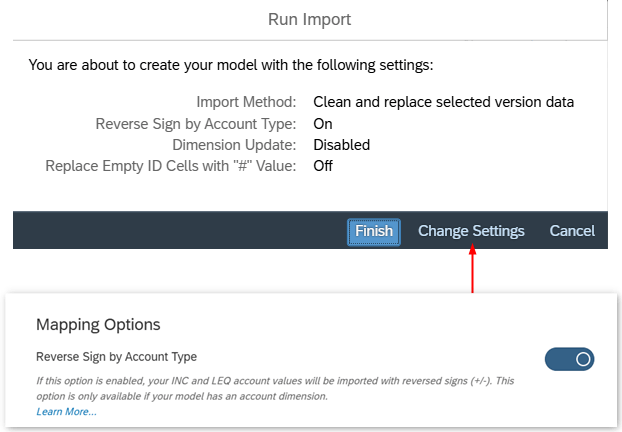Select the Dimension Update label
622x432 pixels.
[x=234, y=145]
